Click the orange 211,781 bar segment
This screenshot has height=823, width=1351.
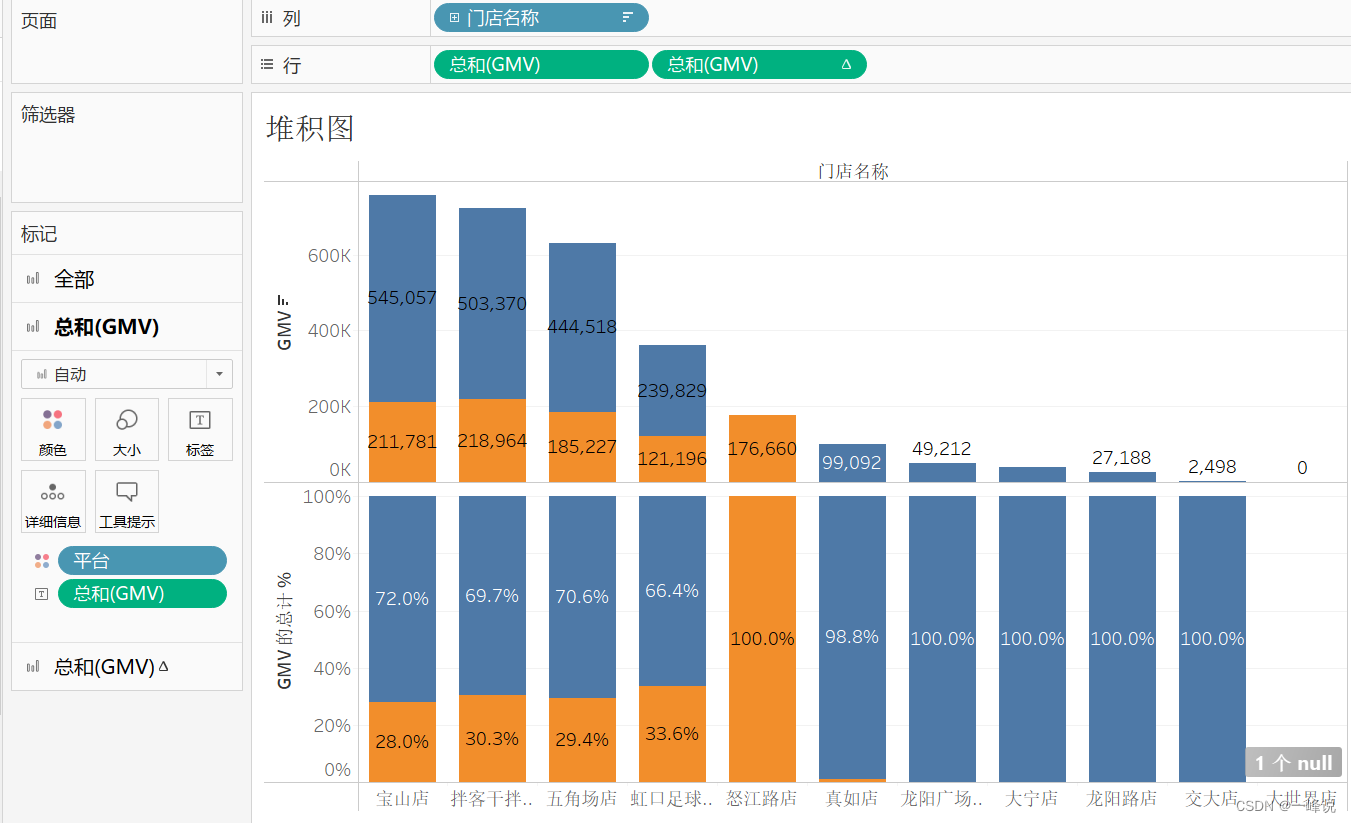(402, 442)
